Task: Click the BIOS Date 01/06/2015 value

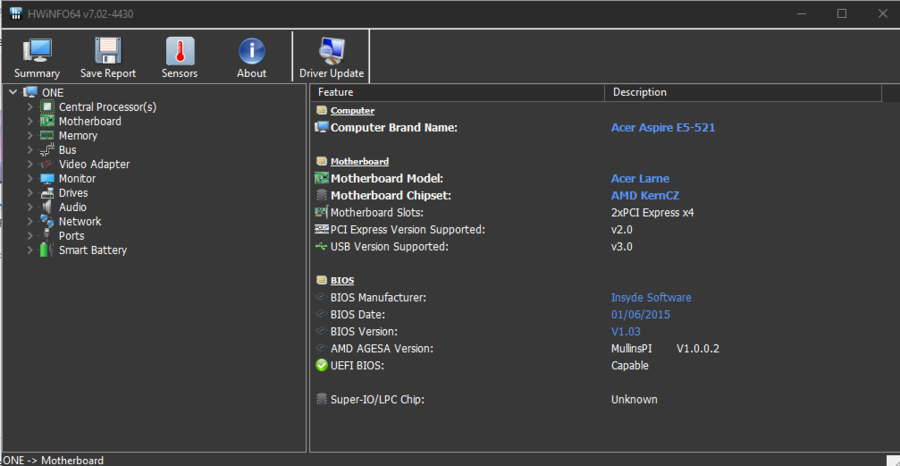Action: pos(641,314)
